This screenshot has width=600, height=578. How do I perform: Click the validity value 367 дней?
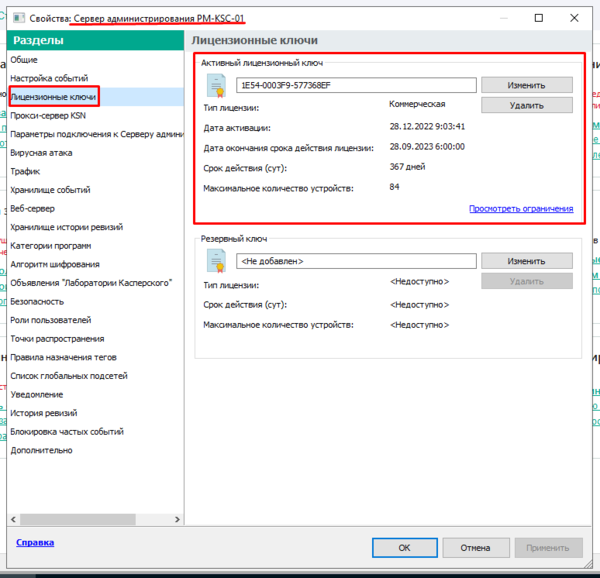pos(407,167)
